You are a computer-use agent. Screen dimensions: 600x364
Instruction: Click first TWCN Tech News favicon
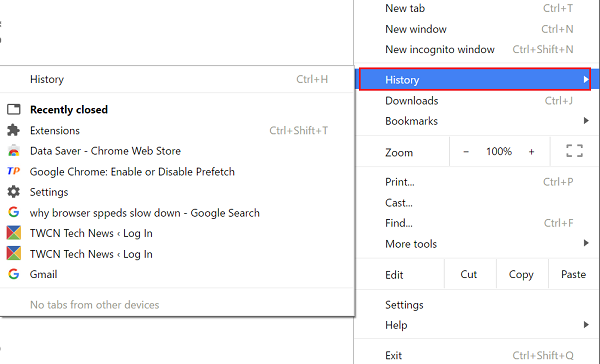click(x=13, y=233)
